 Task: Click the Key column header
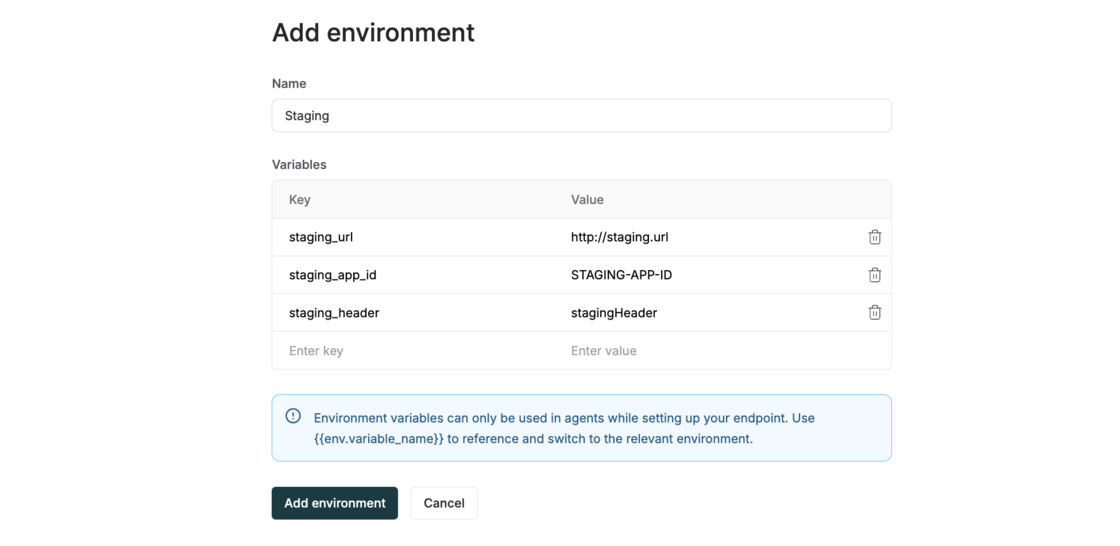(x=300, y=200)
